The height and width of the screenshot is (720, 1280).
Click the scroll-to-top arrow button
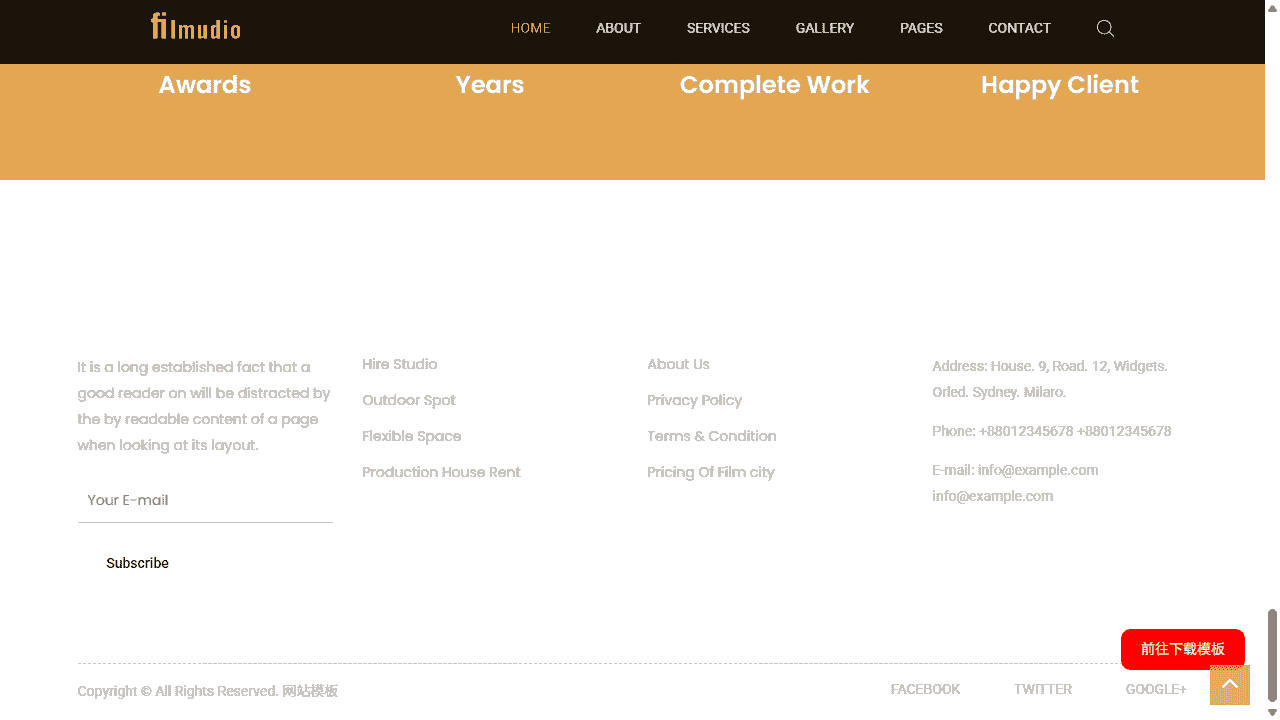(1229, 685)
